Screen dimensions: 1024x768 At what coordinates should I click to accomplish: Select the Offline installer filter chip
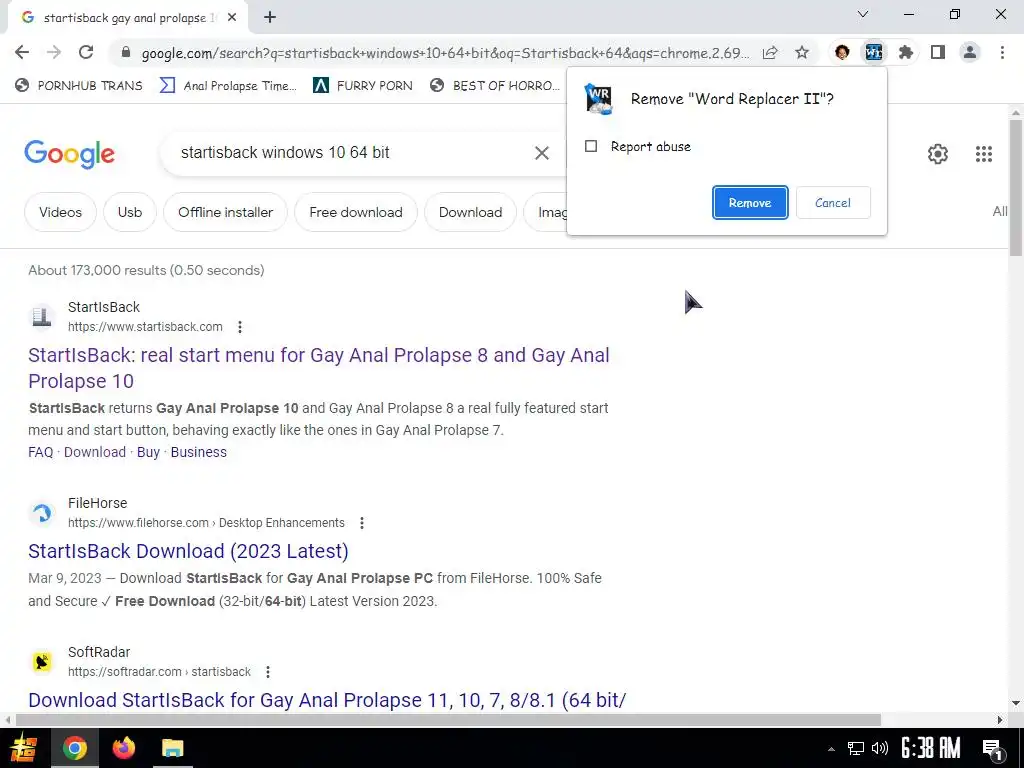coord(225,212)
